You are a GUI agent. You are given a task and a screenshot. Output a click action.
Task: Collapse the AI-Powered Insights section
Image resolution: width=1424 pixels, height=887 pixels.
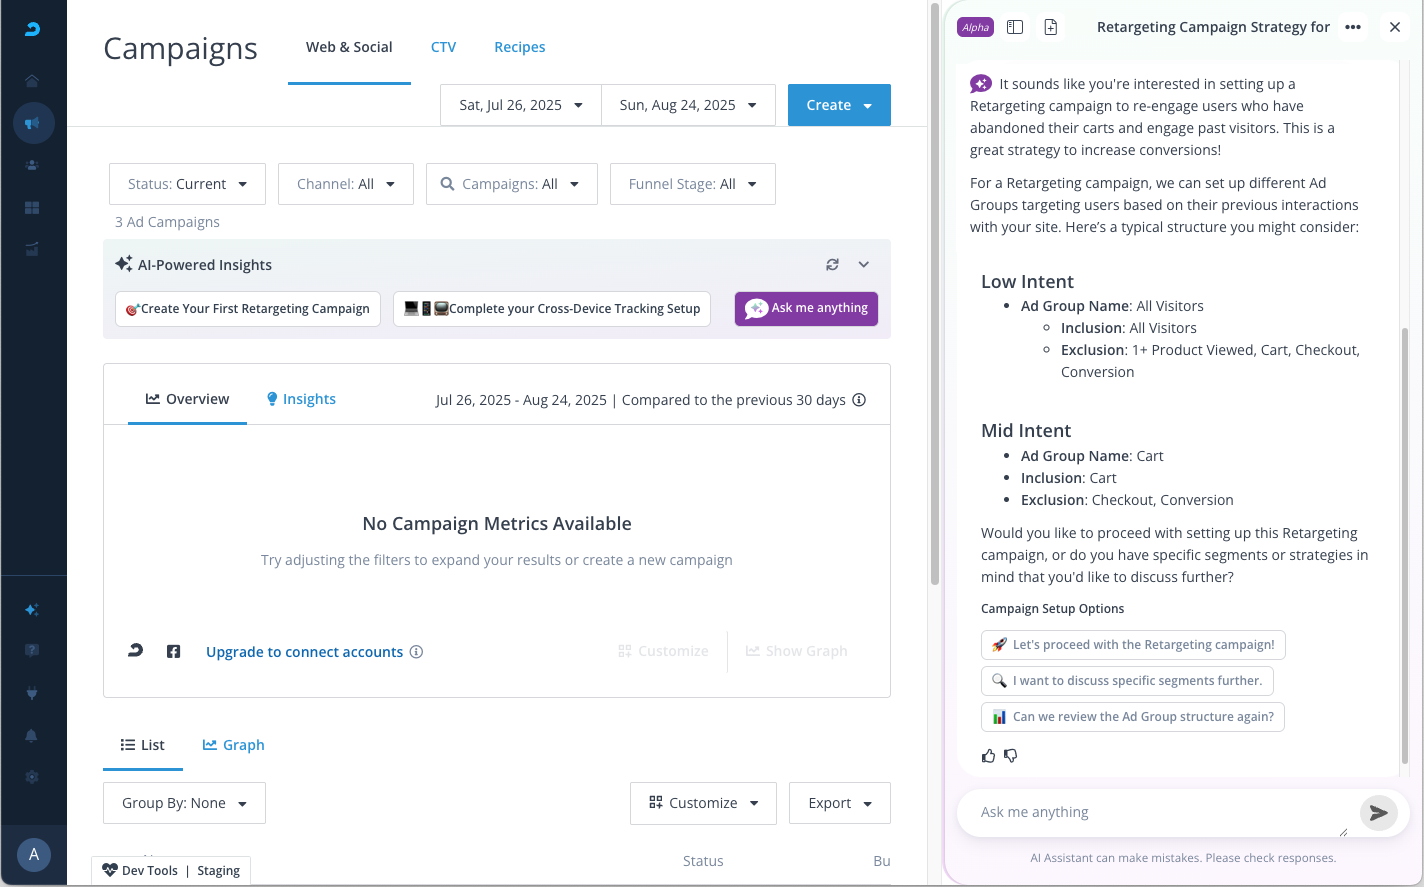(x=864, y=265)
